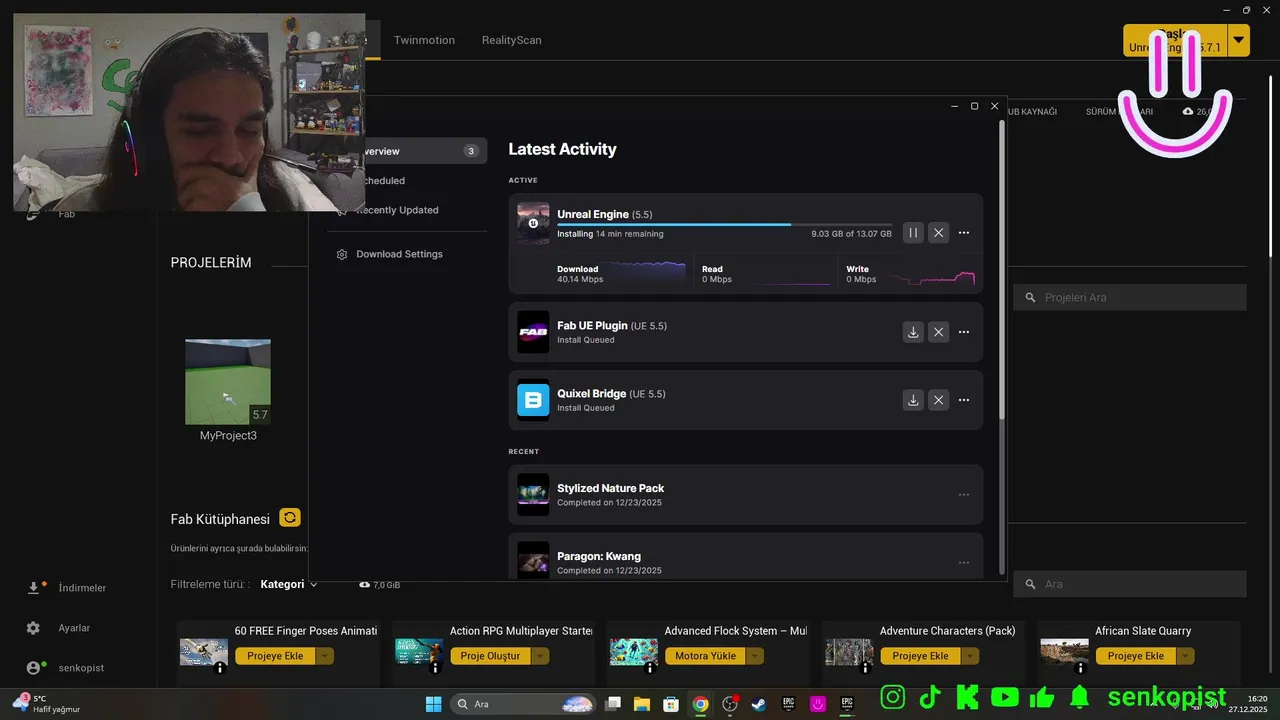Image resolution: width=1280 pixels, height=720 pixels.
Task: Open more options for Quixel Bridge
Action: pyautogui.click(x=964, y=400)
